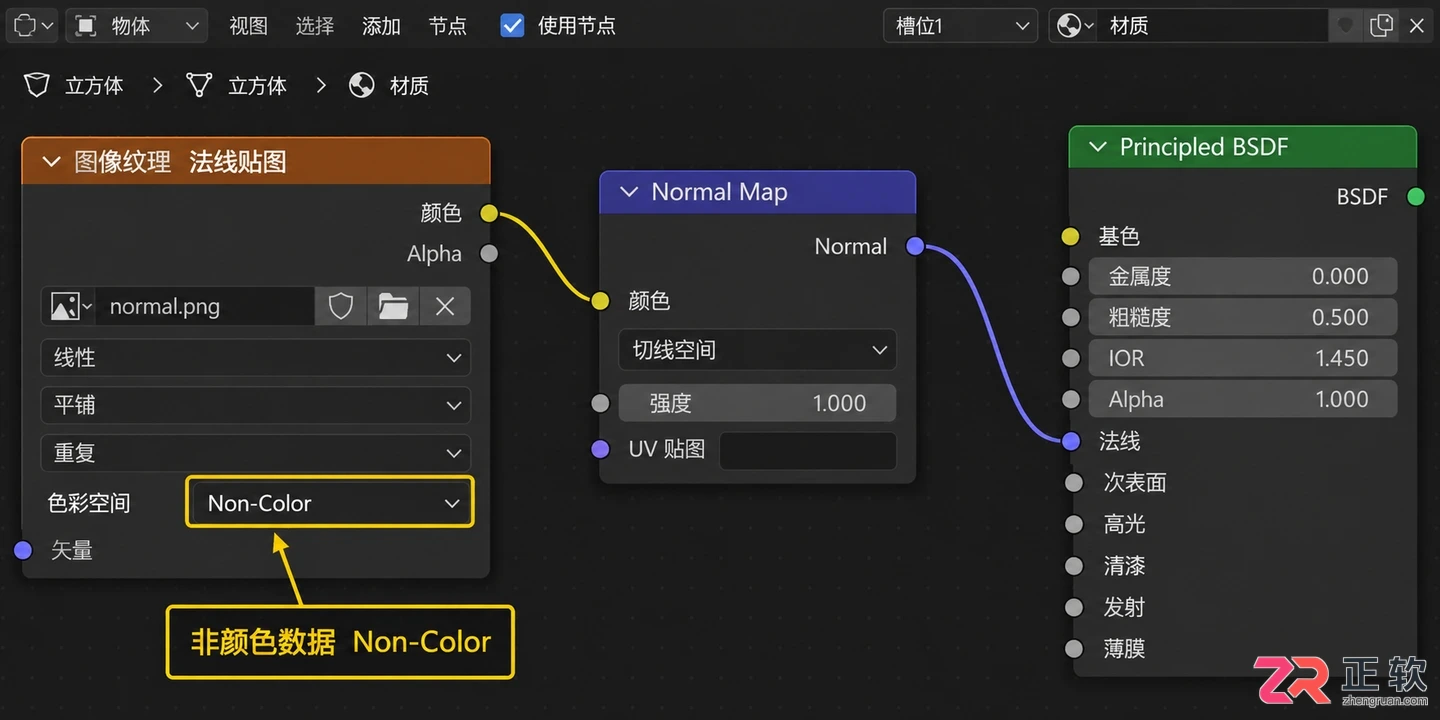Screen dimensions: 1440x720
Task: Open the editor type selector icon
Action: (x=32, y=26)
